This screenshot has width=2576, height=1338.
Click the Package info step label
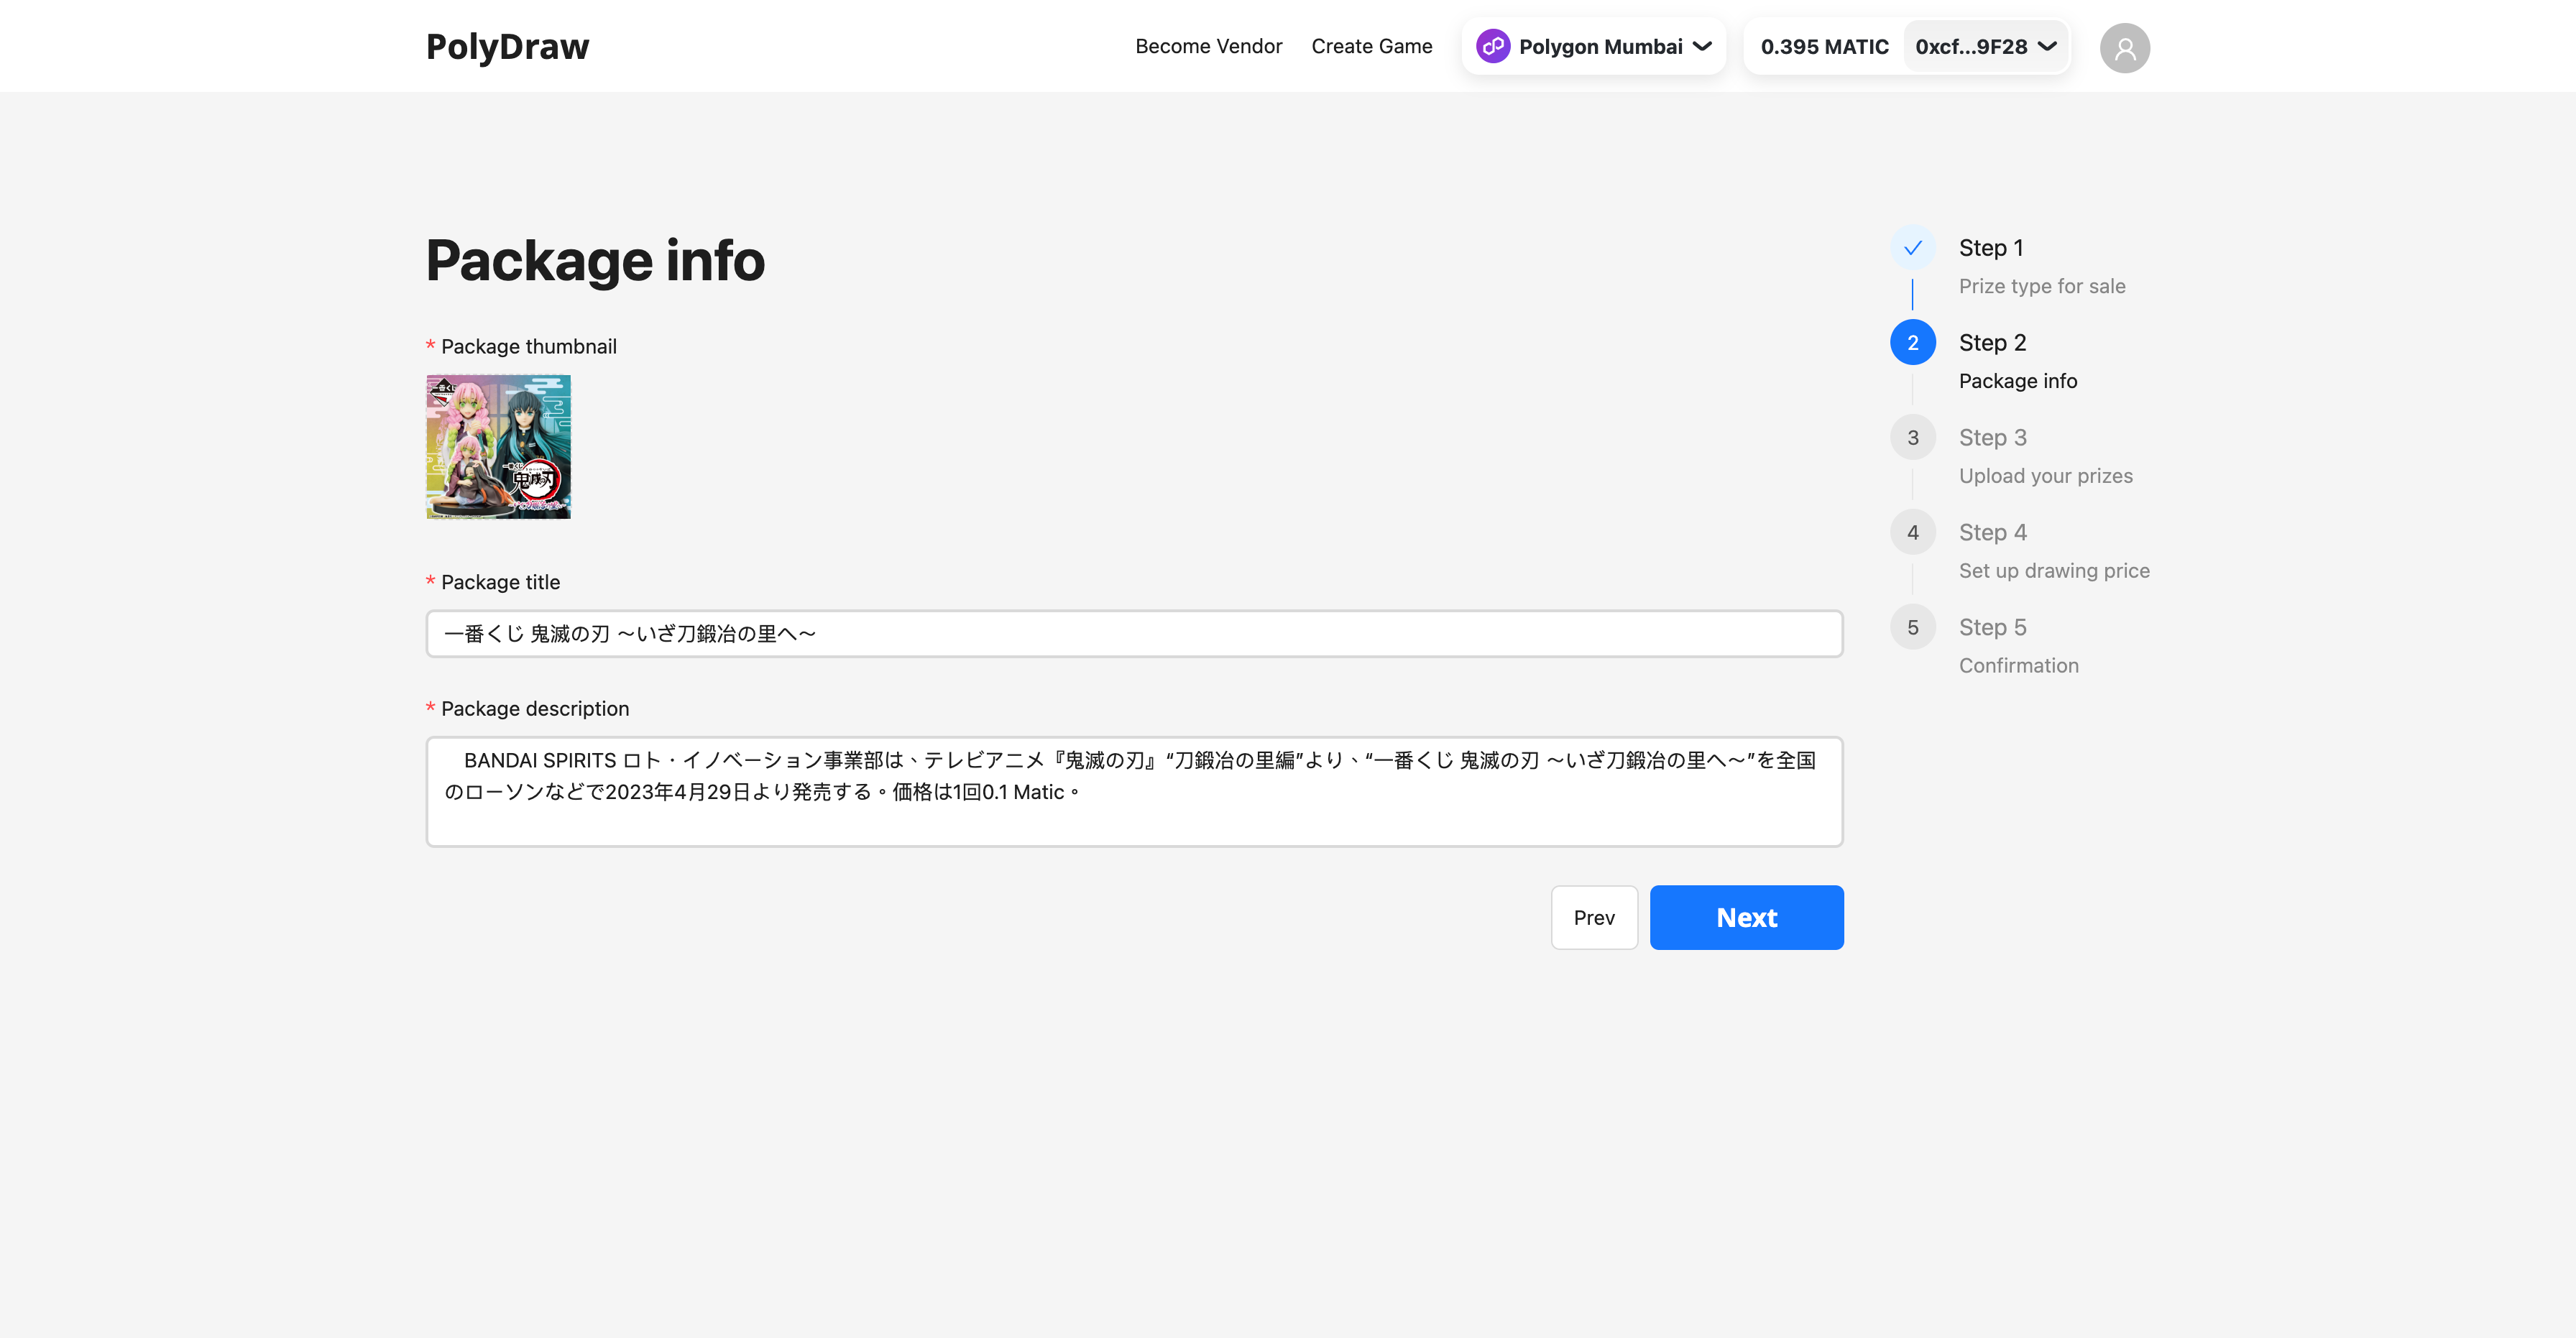2018,381
